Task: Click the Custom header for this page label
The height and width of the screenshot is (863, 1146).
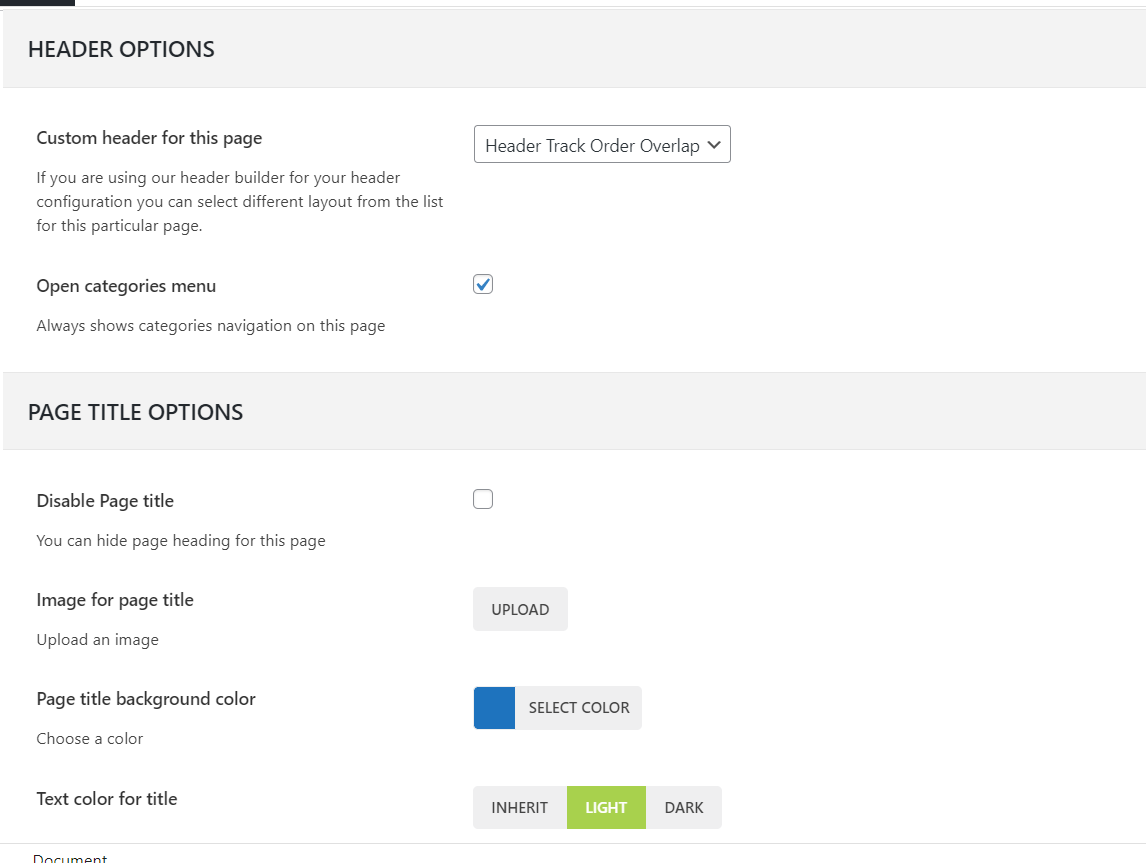Action: (149, 138)
